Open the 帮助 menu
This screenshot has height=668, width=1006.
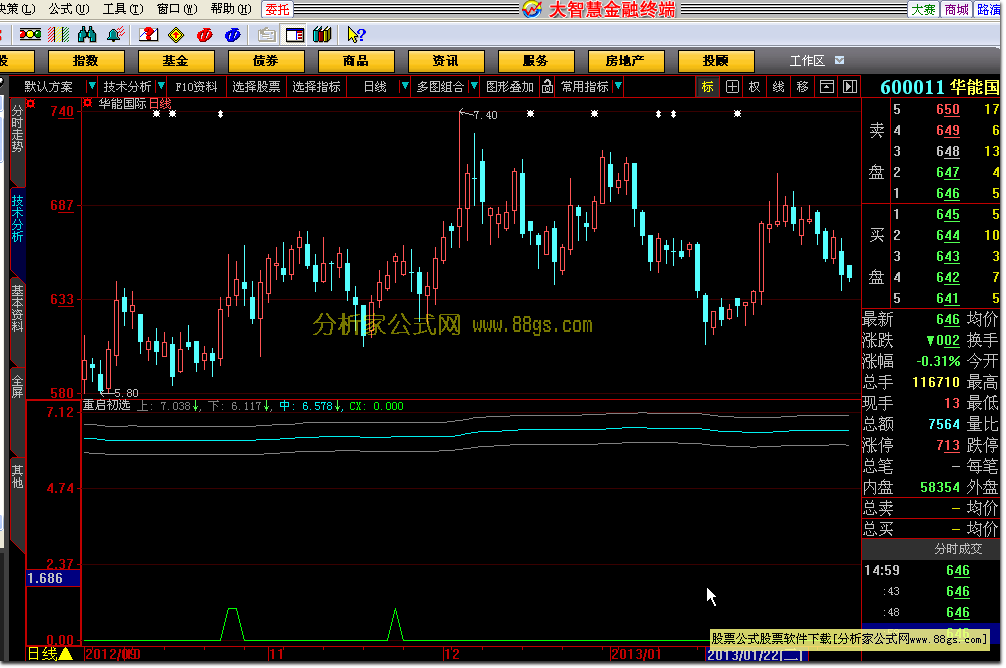[x=230, y=9]
